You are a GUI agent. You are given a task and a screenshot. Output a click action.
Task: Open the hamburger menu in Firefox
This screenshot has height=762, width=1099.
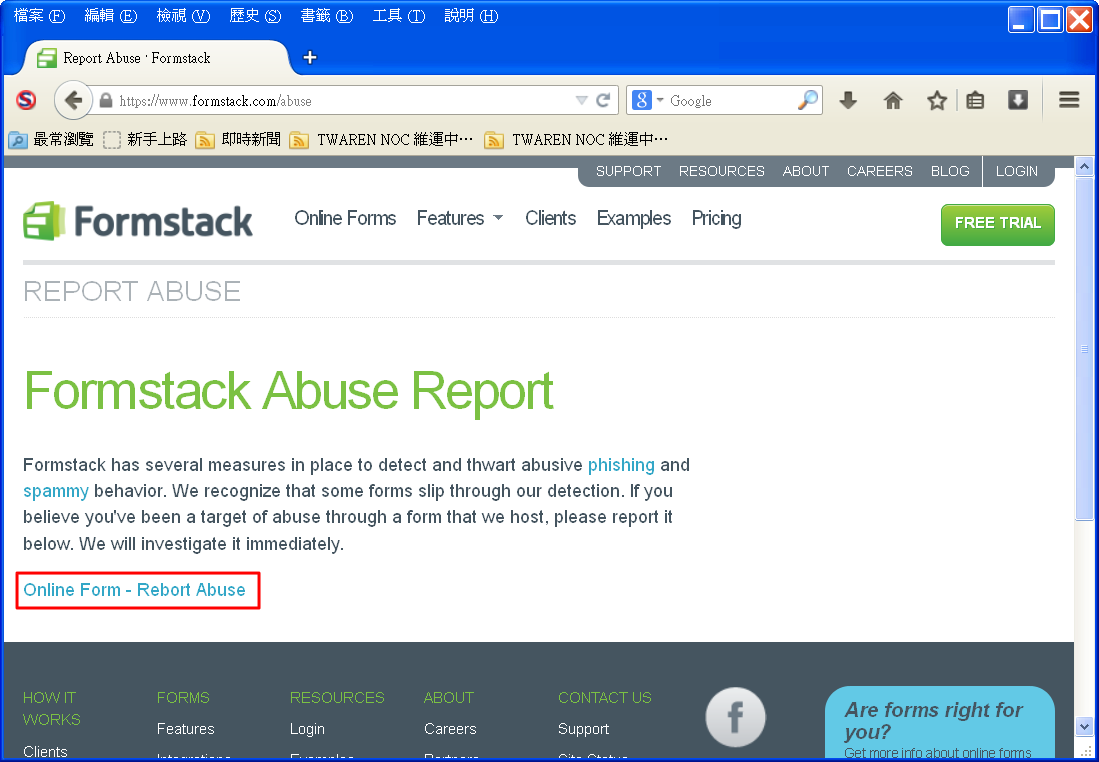pyautogui.click(x=1069, y=100)
